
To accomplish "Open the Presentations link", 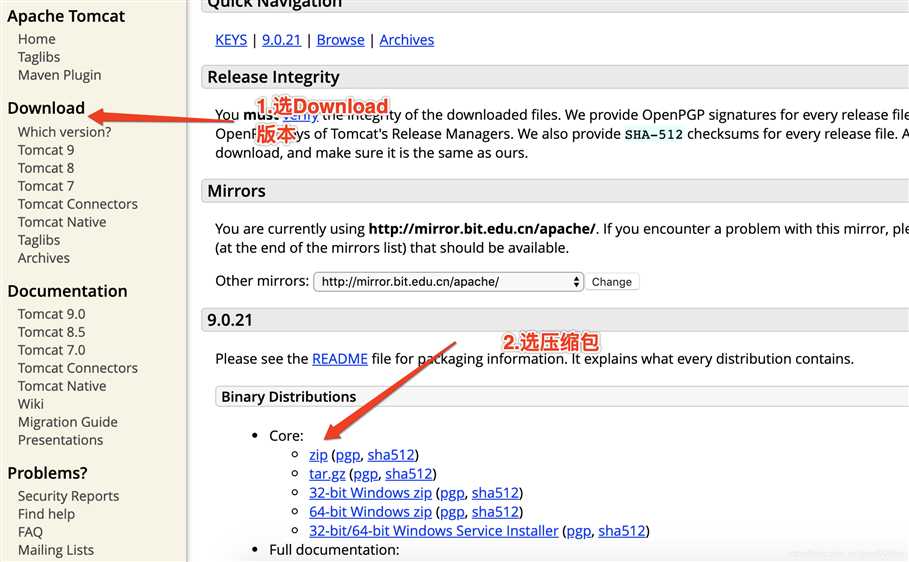I will pos(60,440).
